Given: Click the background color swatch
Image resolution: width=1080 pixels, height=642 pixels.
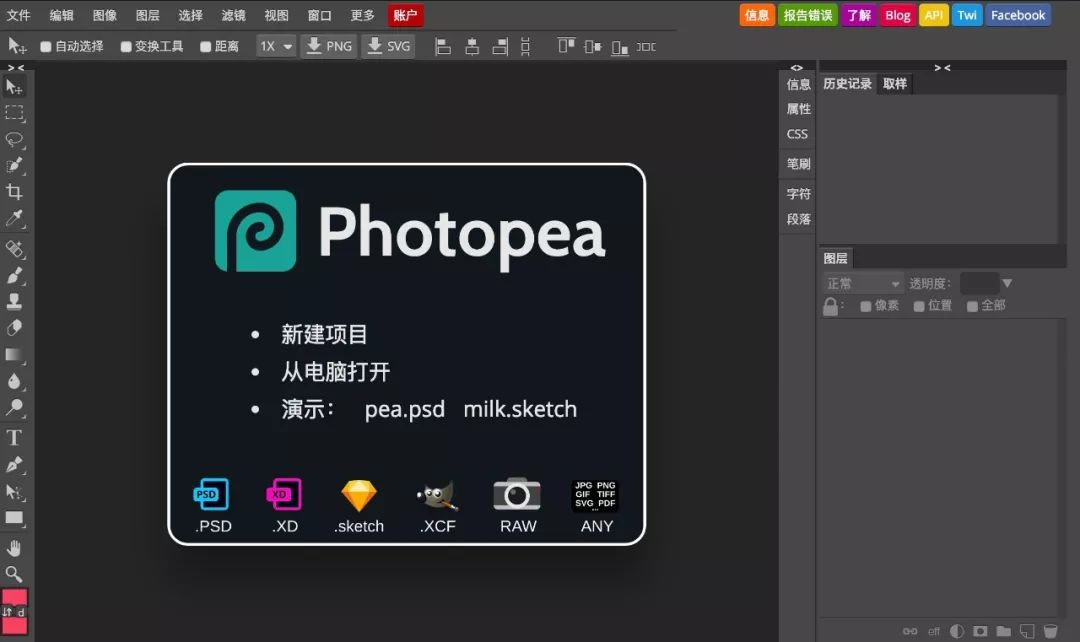Looking at the screenshot, I should pos(14,625).
